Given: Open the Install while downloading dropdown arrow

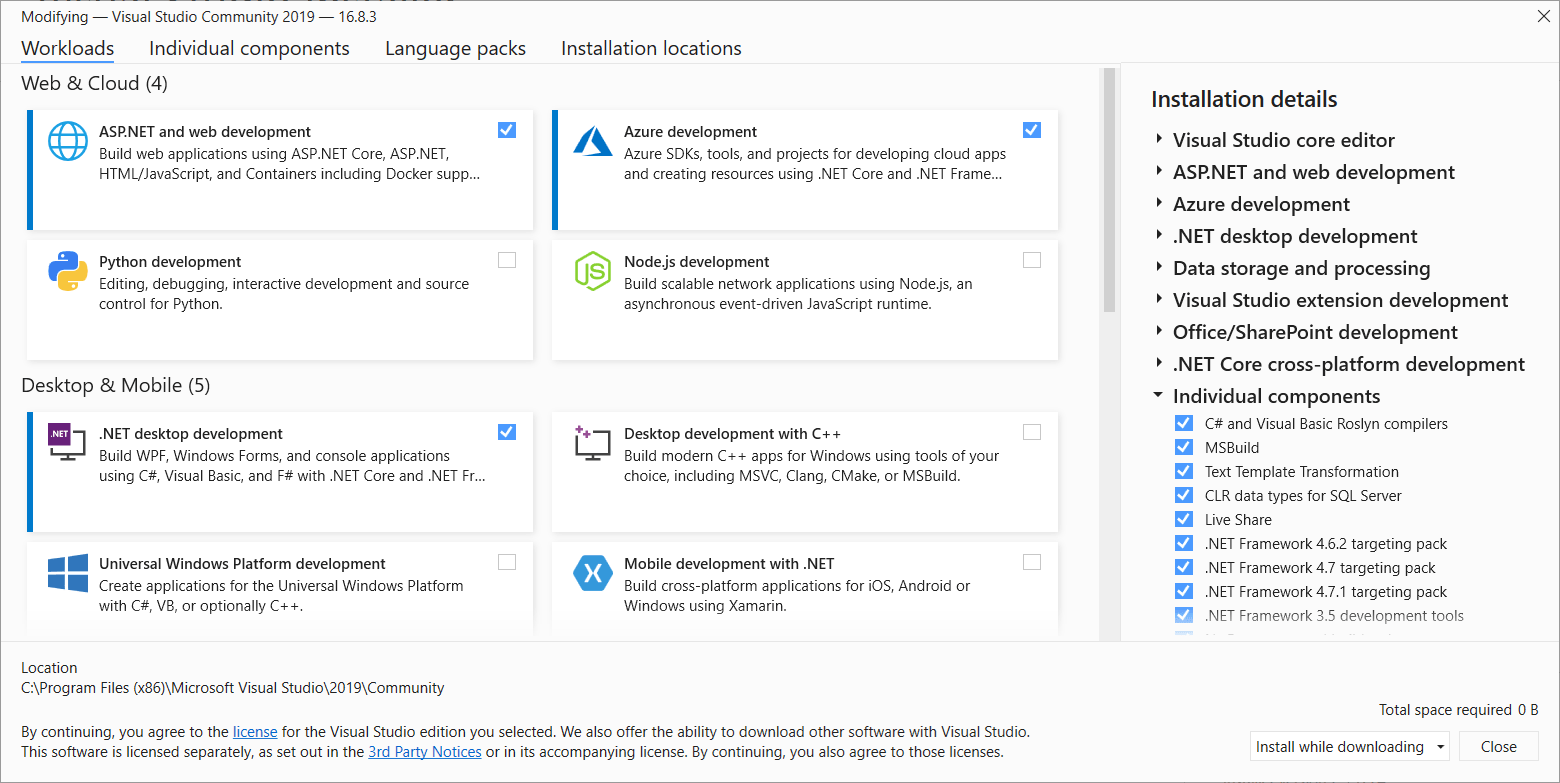Looking at the screenshot, I should (x=1440, y=747).
